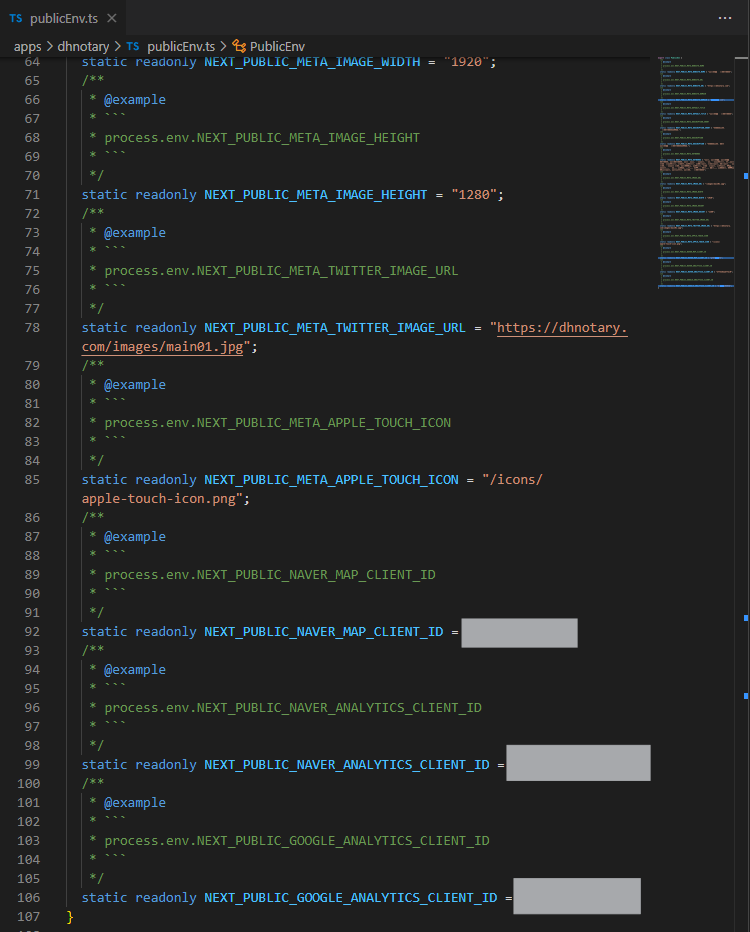Viewport: 750px width, 932px height.
Task: Follow the https://dhnotary.com image URL link
Action: pos(562,328)
